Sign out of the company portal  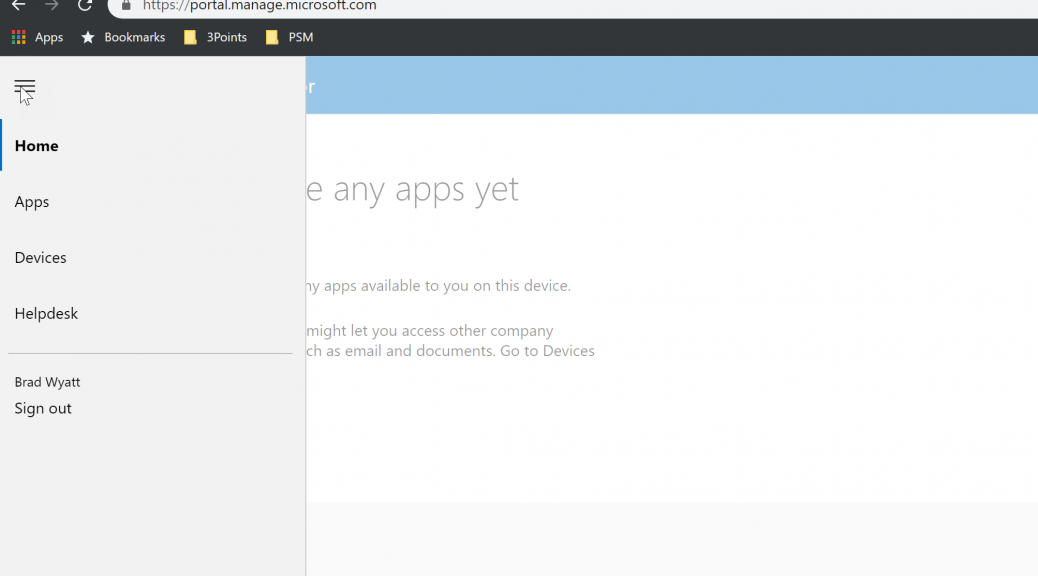(43, 408)
